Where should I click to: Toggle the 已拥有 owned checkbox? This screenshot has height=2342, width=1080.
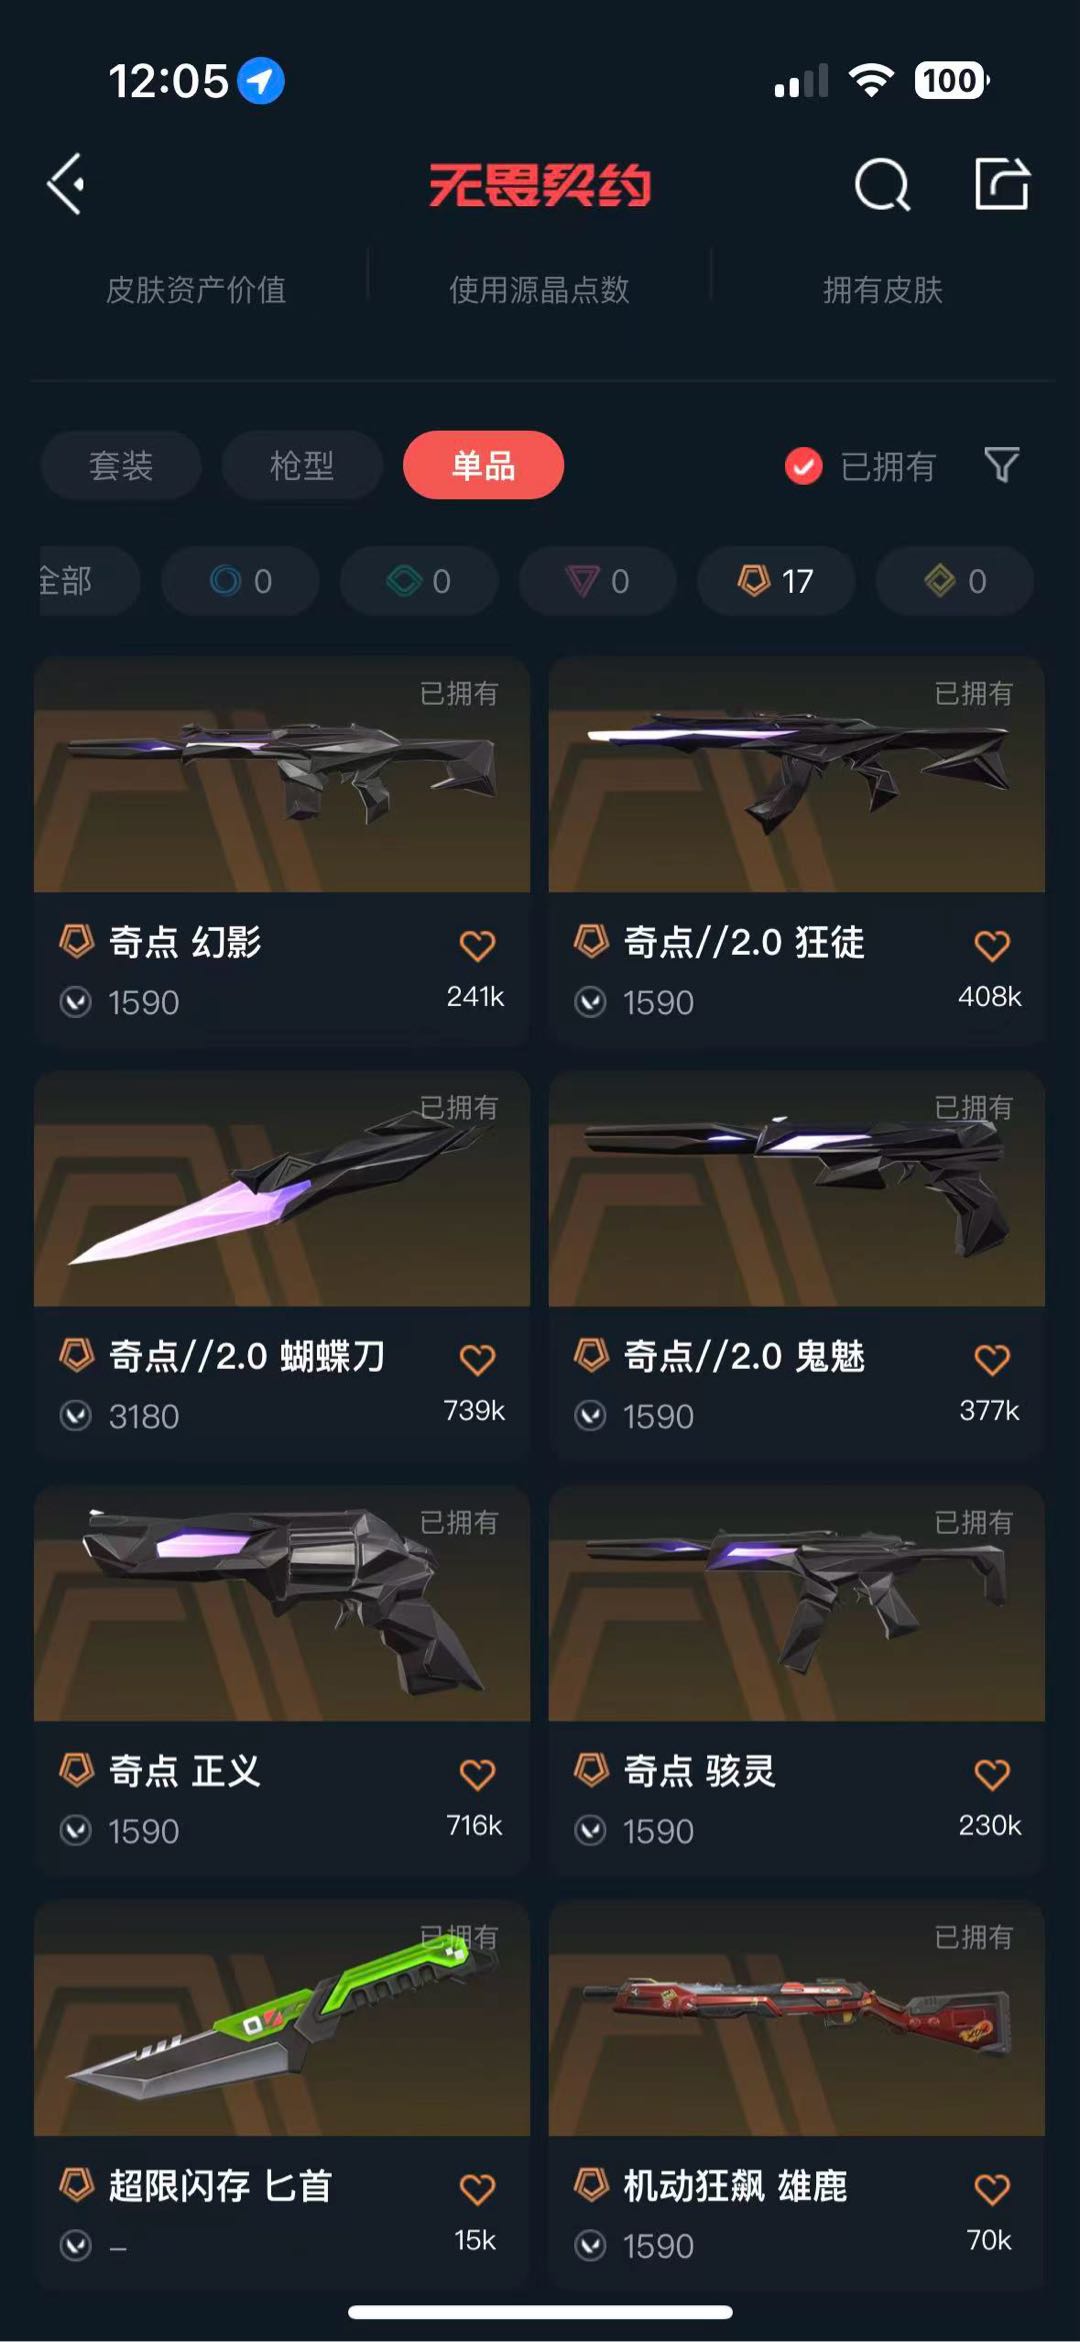(803, 466)
